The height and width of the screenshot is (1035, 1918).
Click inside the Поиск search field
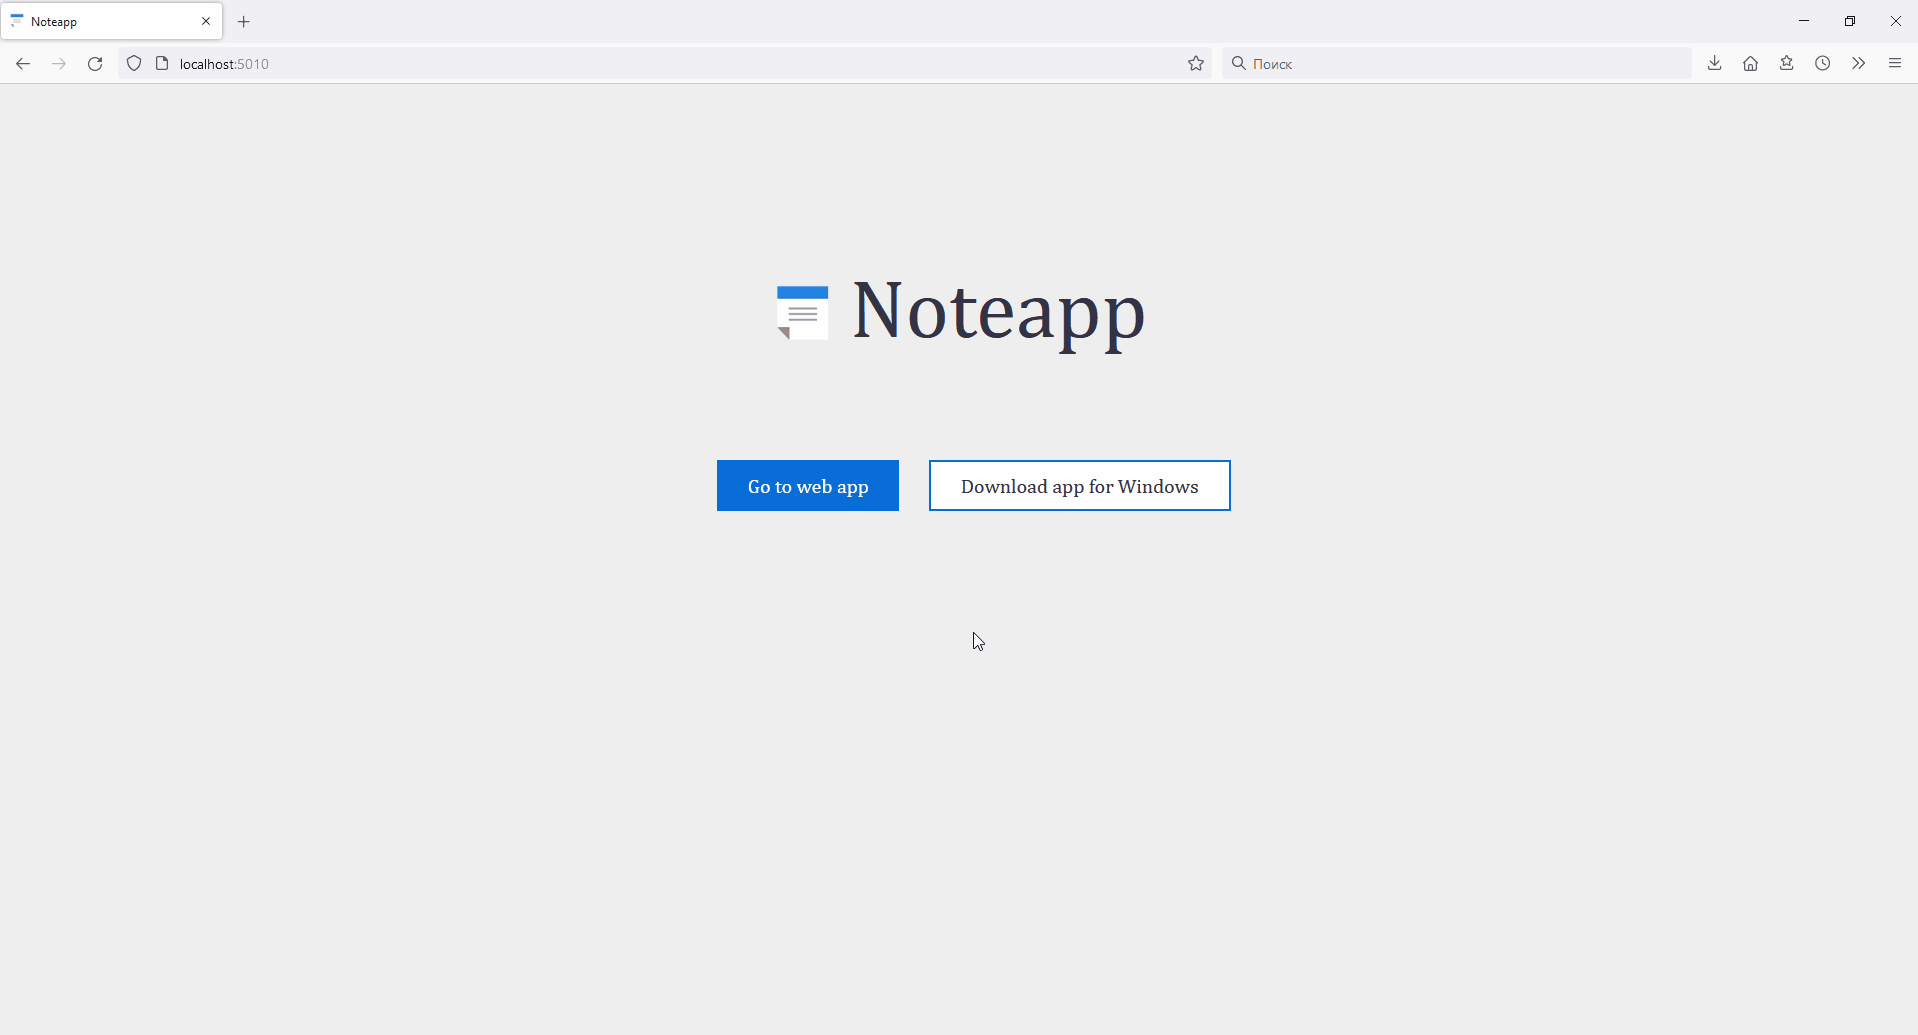pyautogui.click(x=1400, y=63)
